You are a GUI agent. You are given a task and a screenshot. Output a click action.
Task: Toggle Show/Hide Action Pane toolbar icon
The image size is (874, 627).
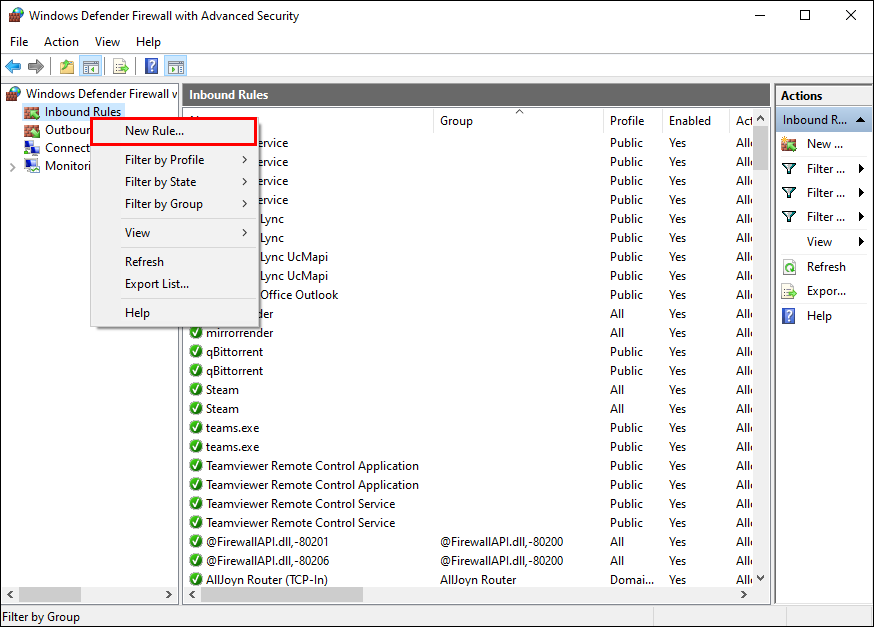[x=176, y=67]
